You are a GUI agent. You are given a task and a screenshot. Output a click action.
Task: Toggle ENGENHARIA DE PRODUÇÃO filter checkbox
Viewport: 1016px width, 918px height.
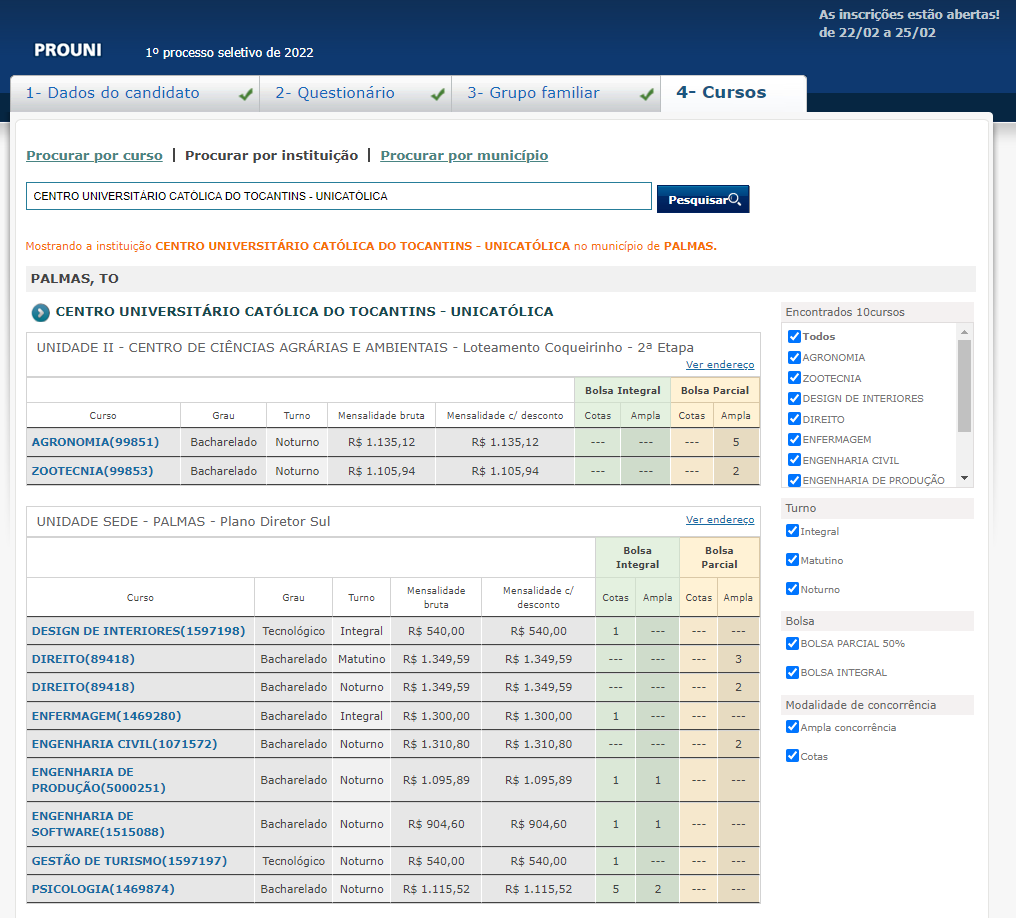pos(794,480)
